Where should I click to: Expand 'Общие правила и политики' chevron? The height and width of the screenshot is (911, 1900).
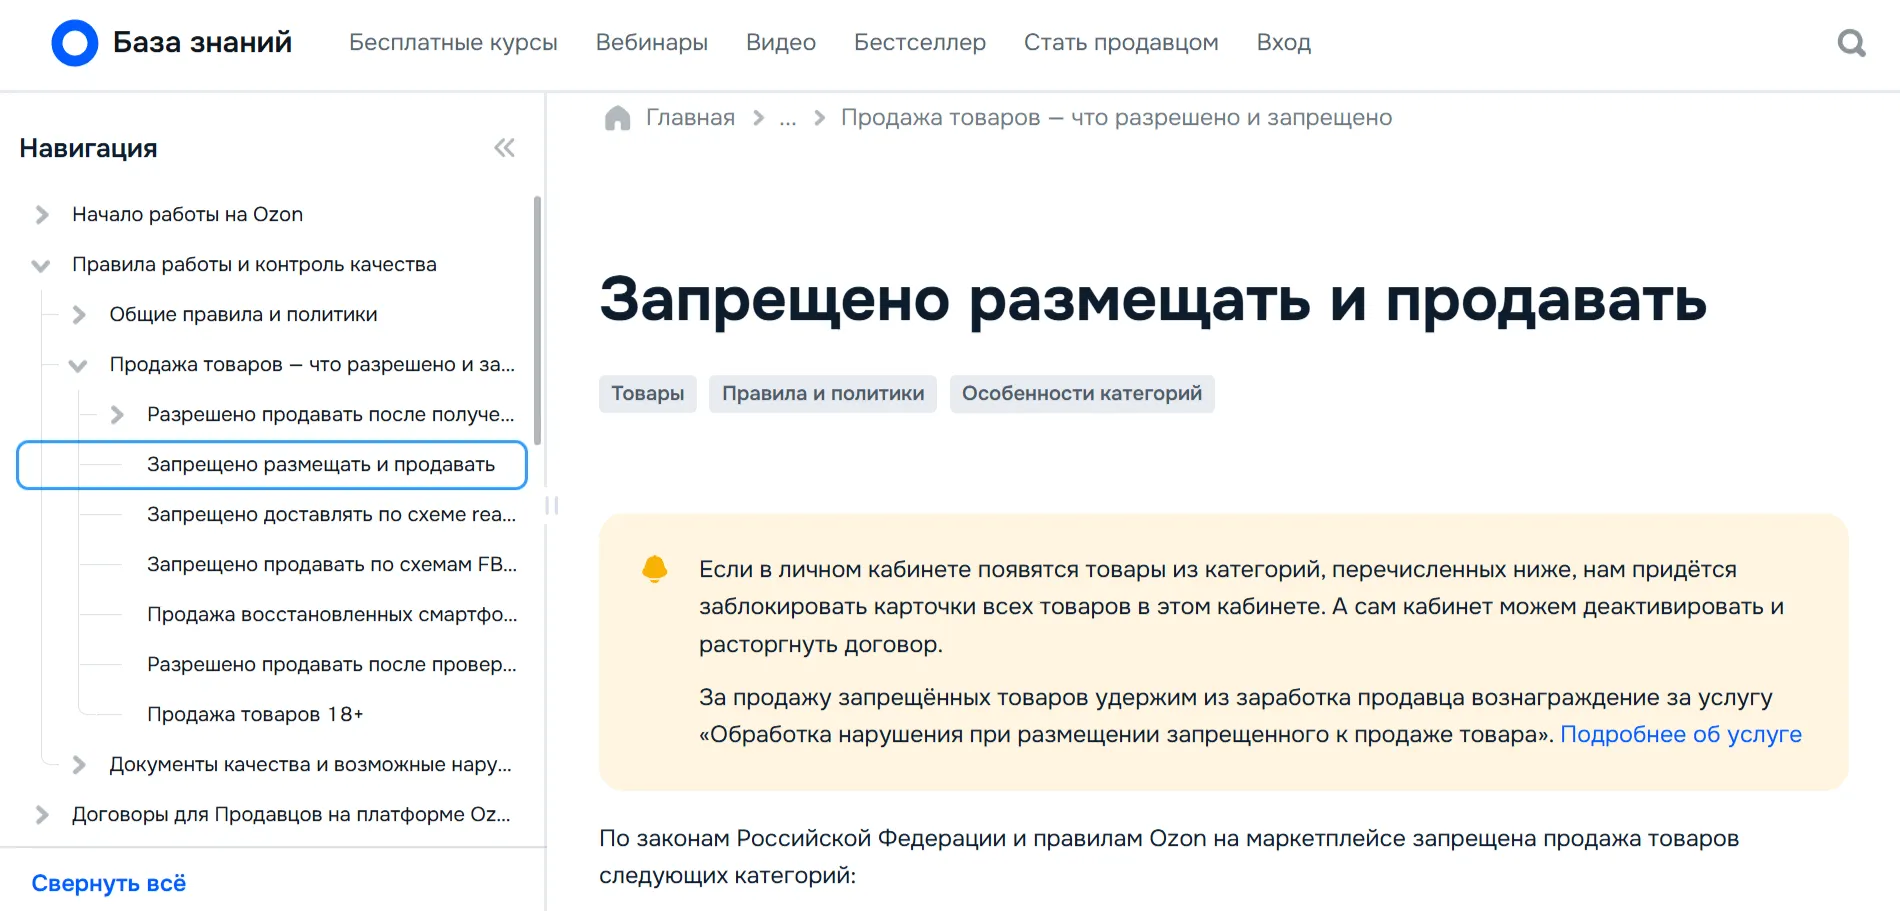click(79, 315)
